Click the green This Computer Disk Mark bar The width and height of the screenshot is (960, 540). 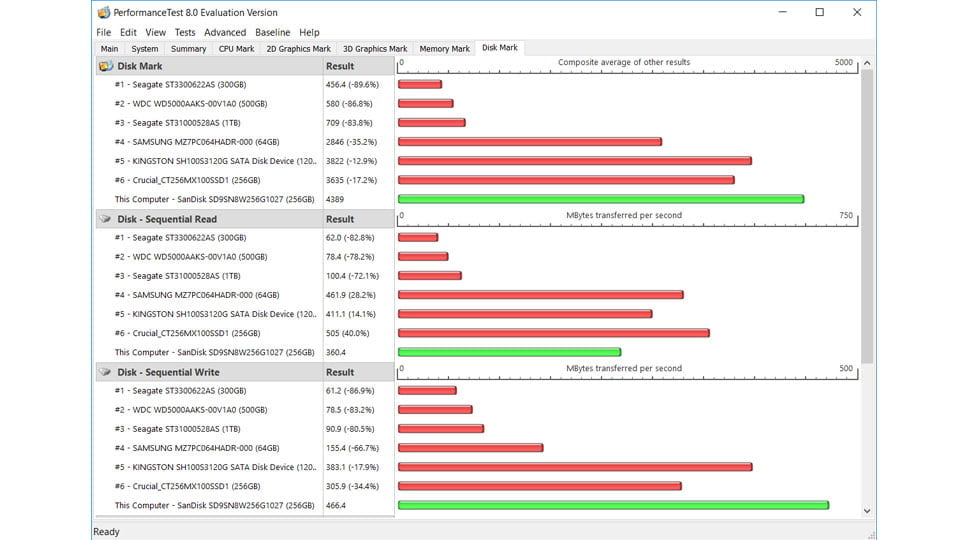600,199
